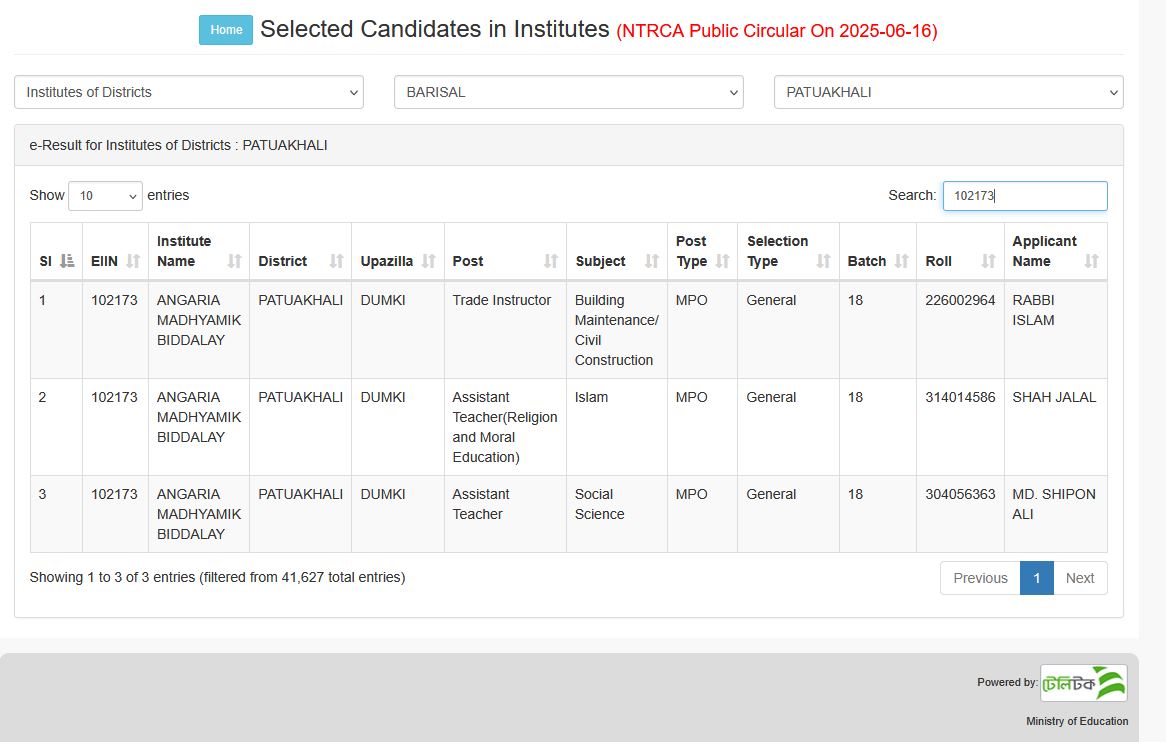Click applicant name RABBI ISLAM

click(x=1033, y=310)
